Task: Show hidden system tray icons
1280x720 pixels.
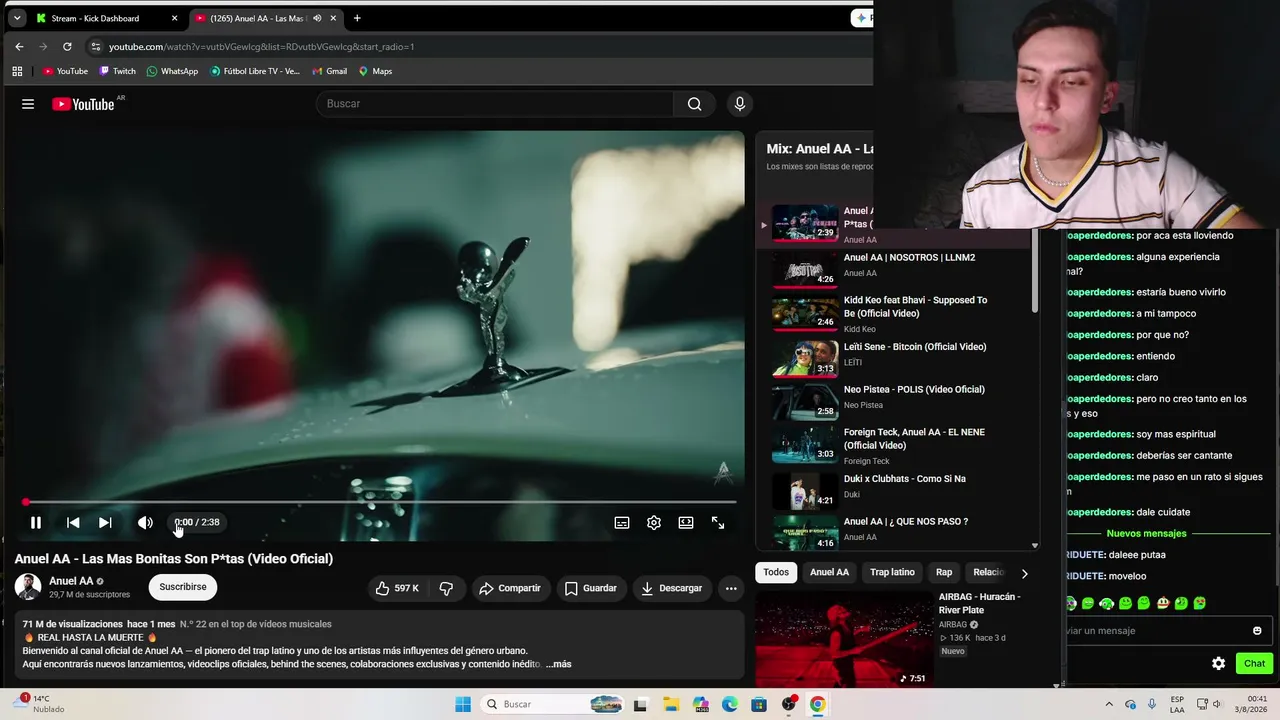Action: [1108, 704]
